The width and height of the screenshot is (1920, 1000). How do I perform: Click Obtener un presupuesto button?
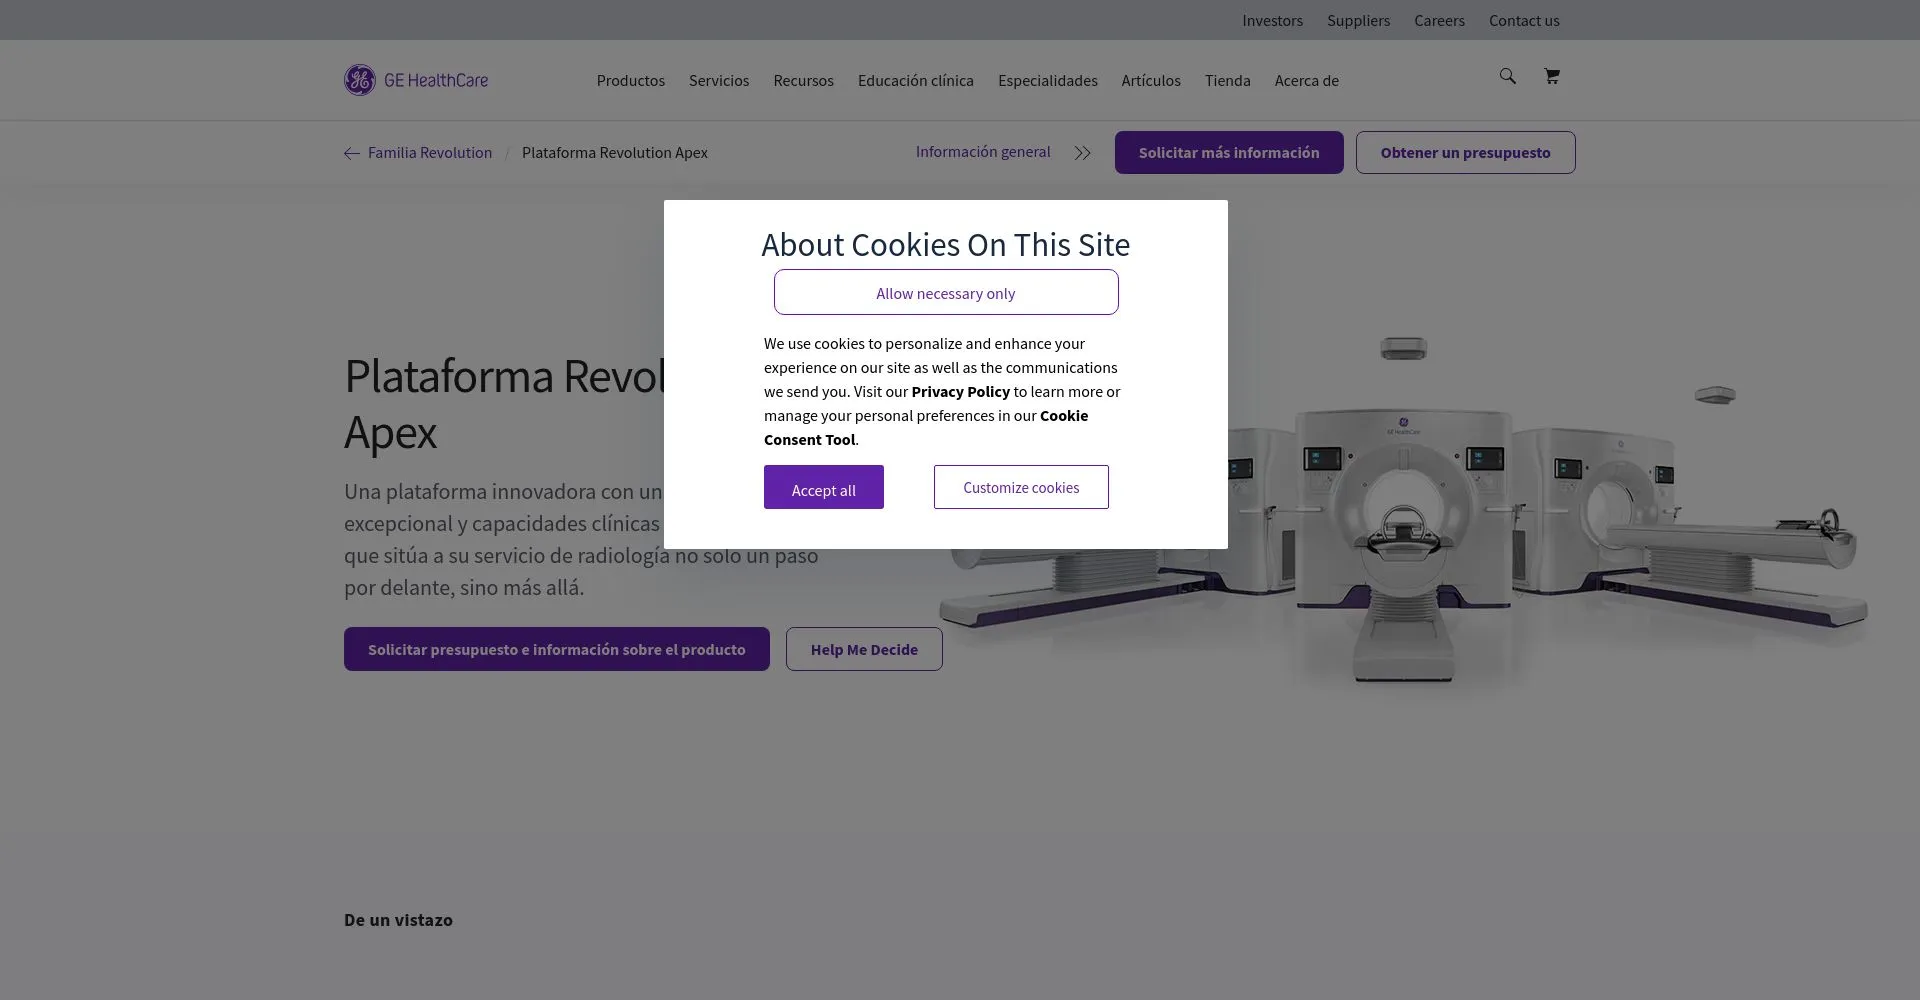tap(1465, 152)
